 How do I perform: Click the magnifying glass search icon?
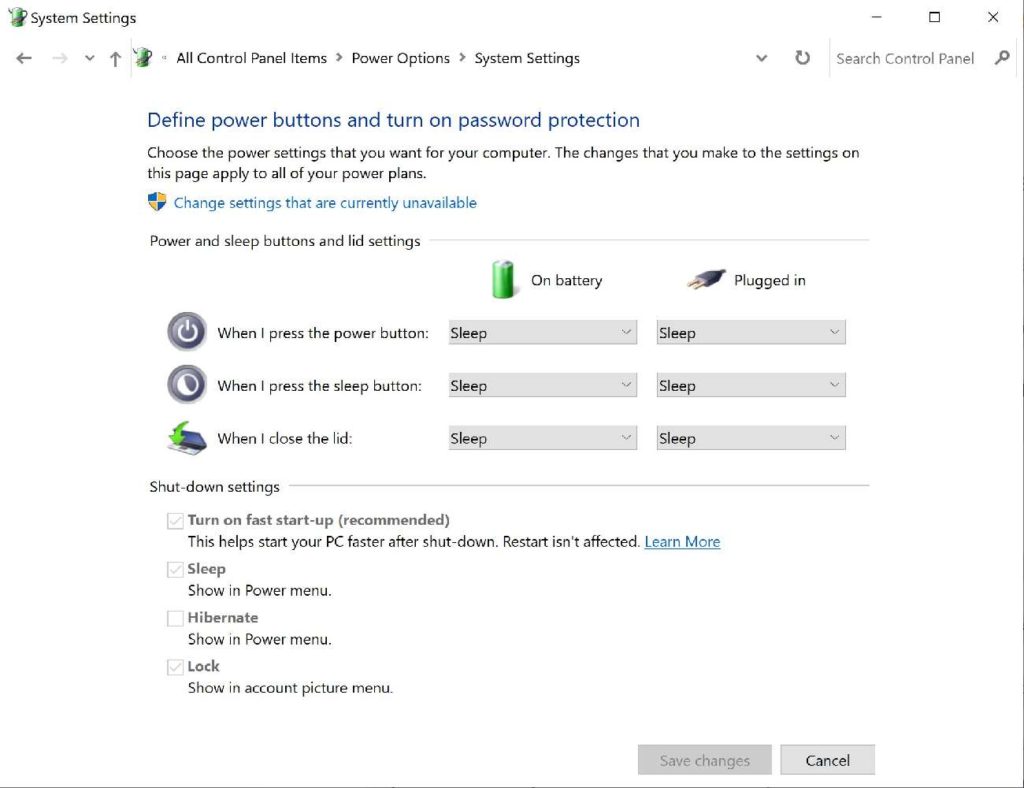pyautogui.click(x=1002, y=58)
